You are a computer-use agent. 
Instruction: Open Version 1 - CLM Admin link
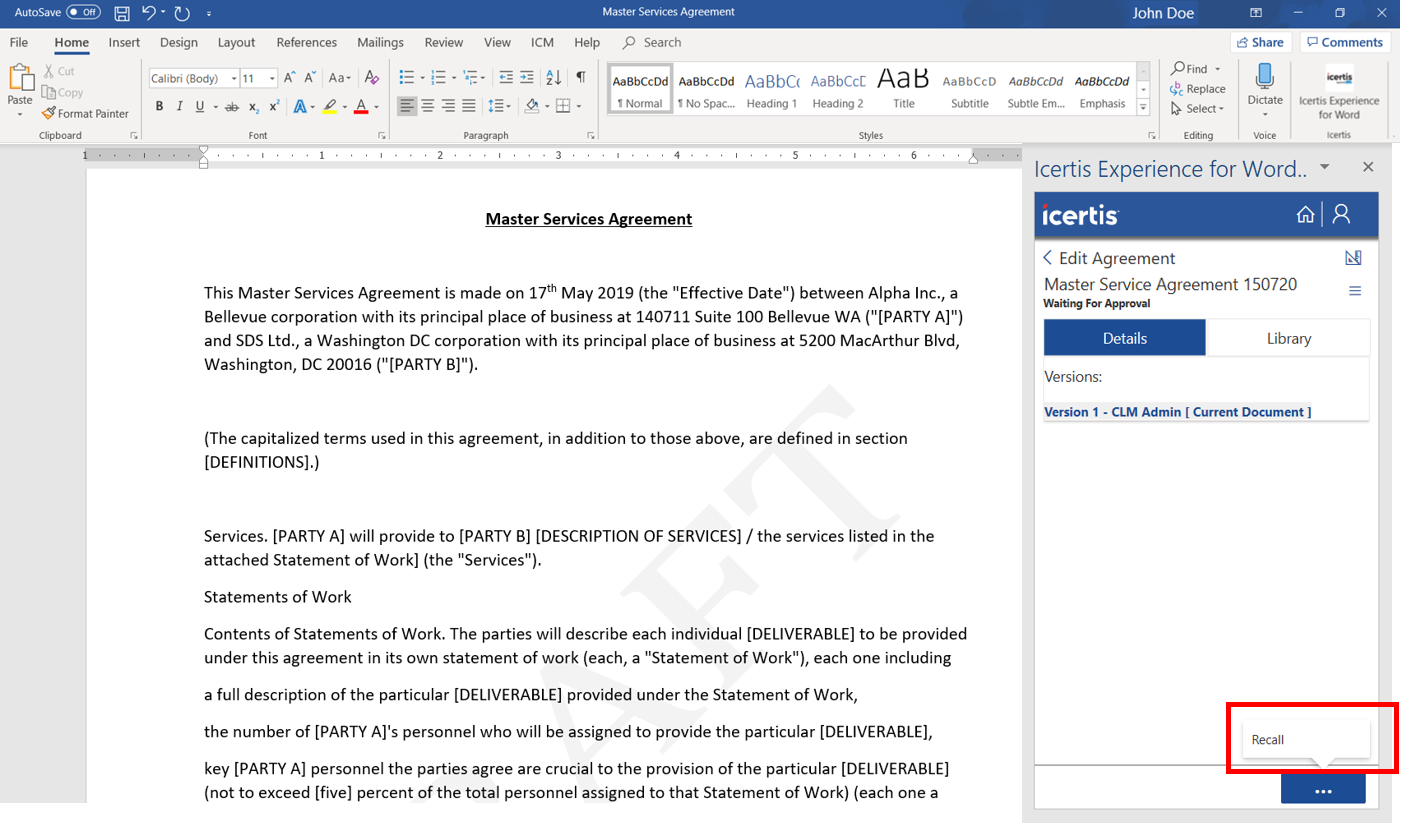[x=1177, y=412]
